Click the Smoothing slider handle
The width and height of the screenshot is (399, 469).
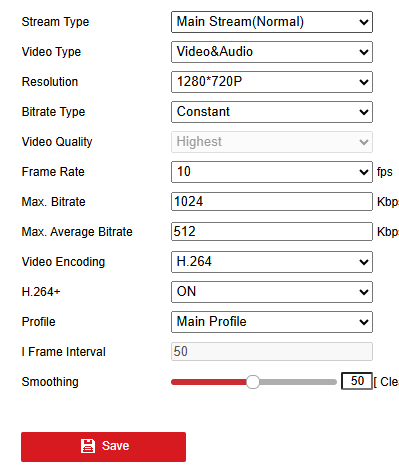[x=253, y=382]
